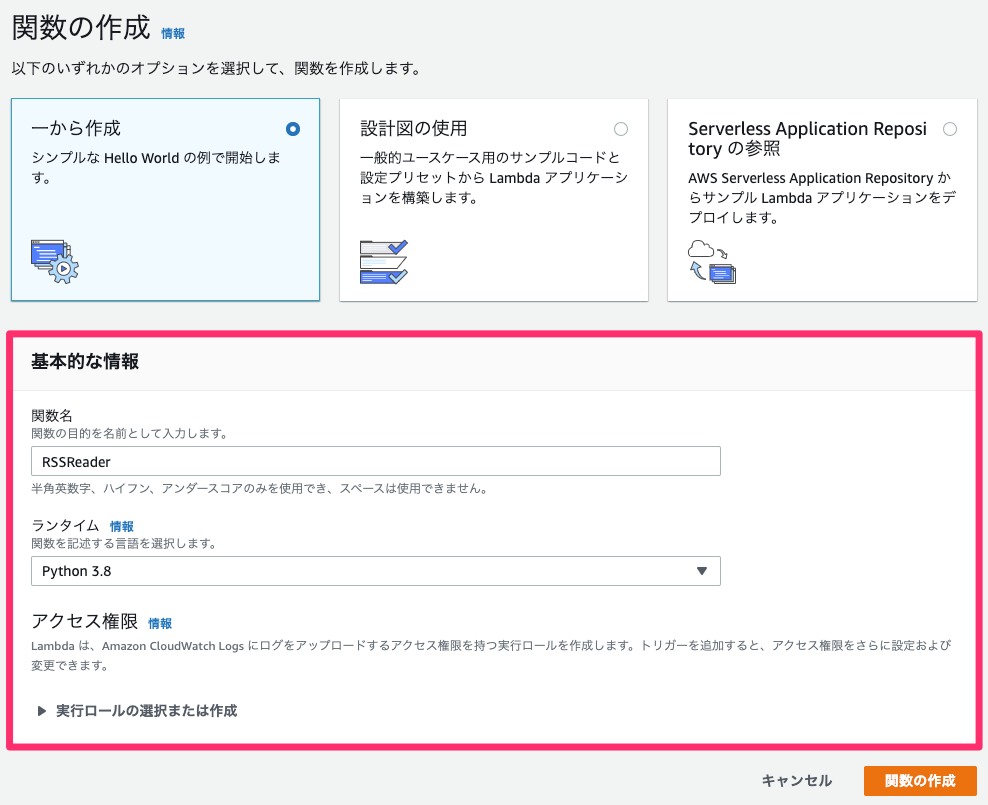This screenshot has width=988, height=805.
Task: Click the orange 関数の作成 button
Action: point(920,781)
